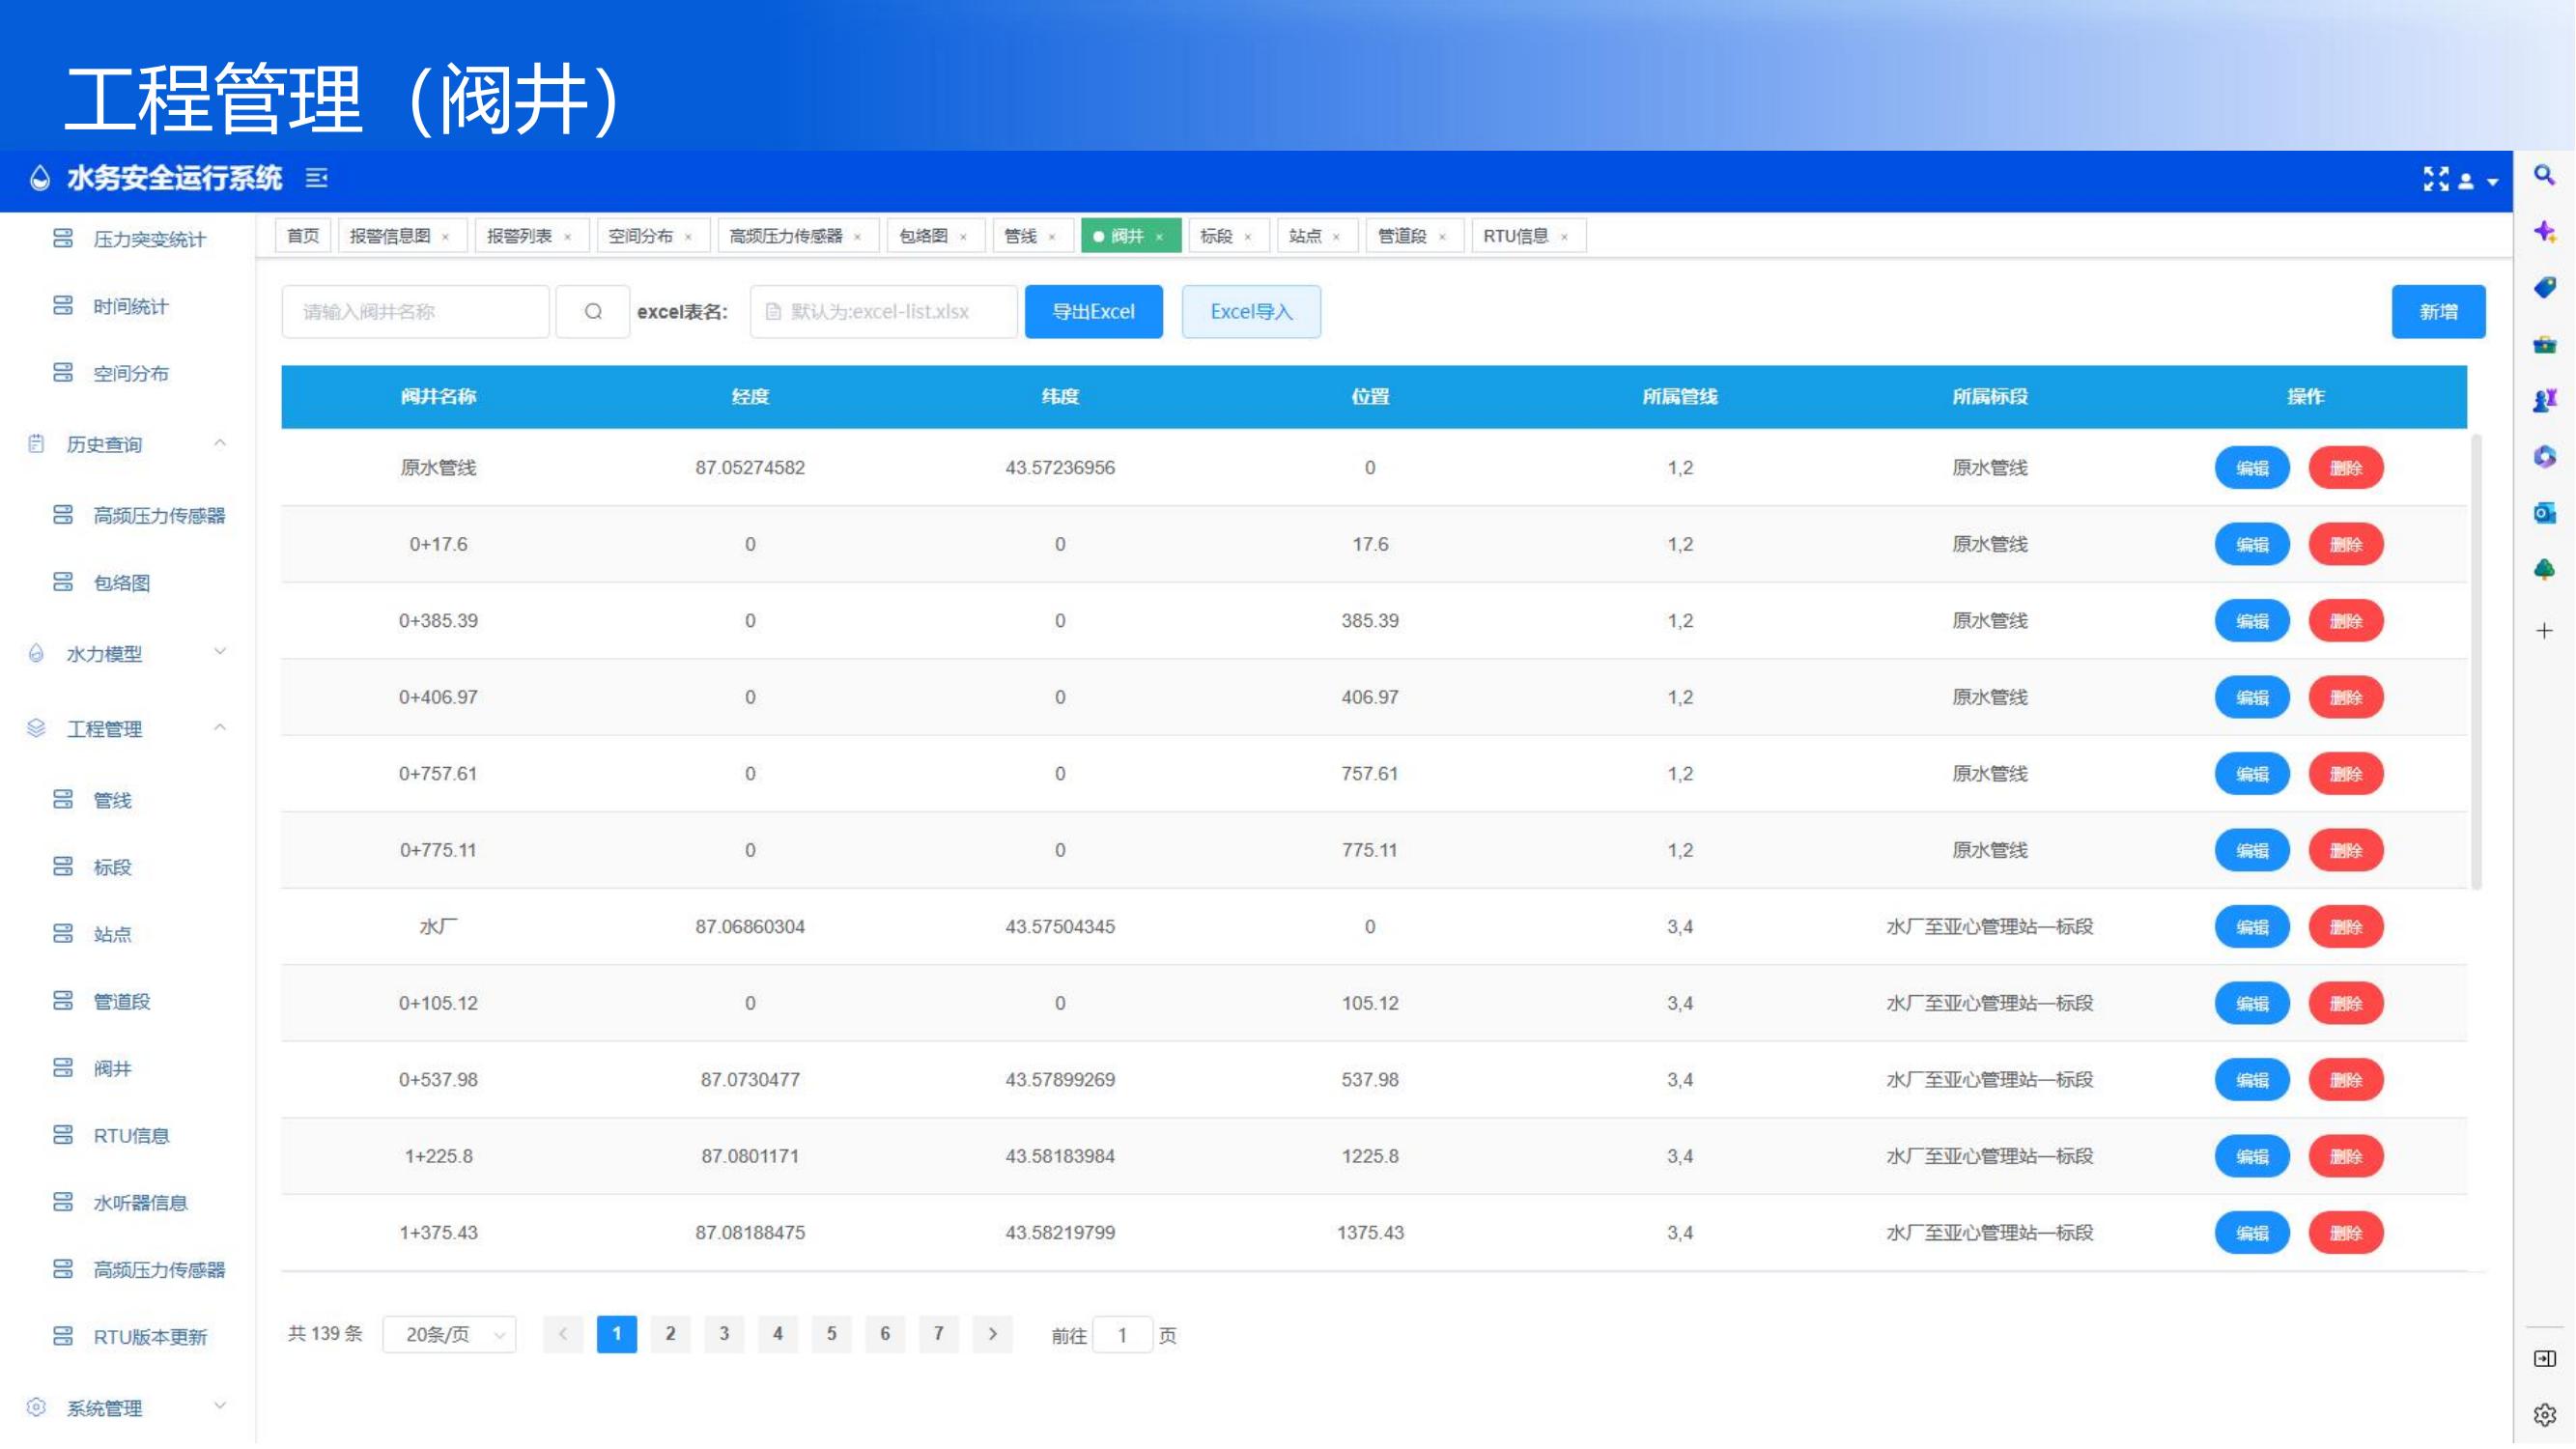Click the Outlook icon in browser sidebar
Viewport: 2576px width, 1449px height.
pos(2545,514)
